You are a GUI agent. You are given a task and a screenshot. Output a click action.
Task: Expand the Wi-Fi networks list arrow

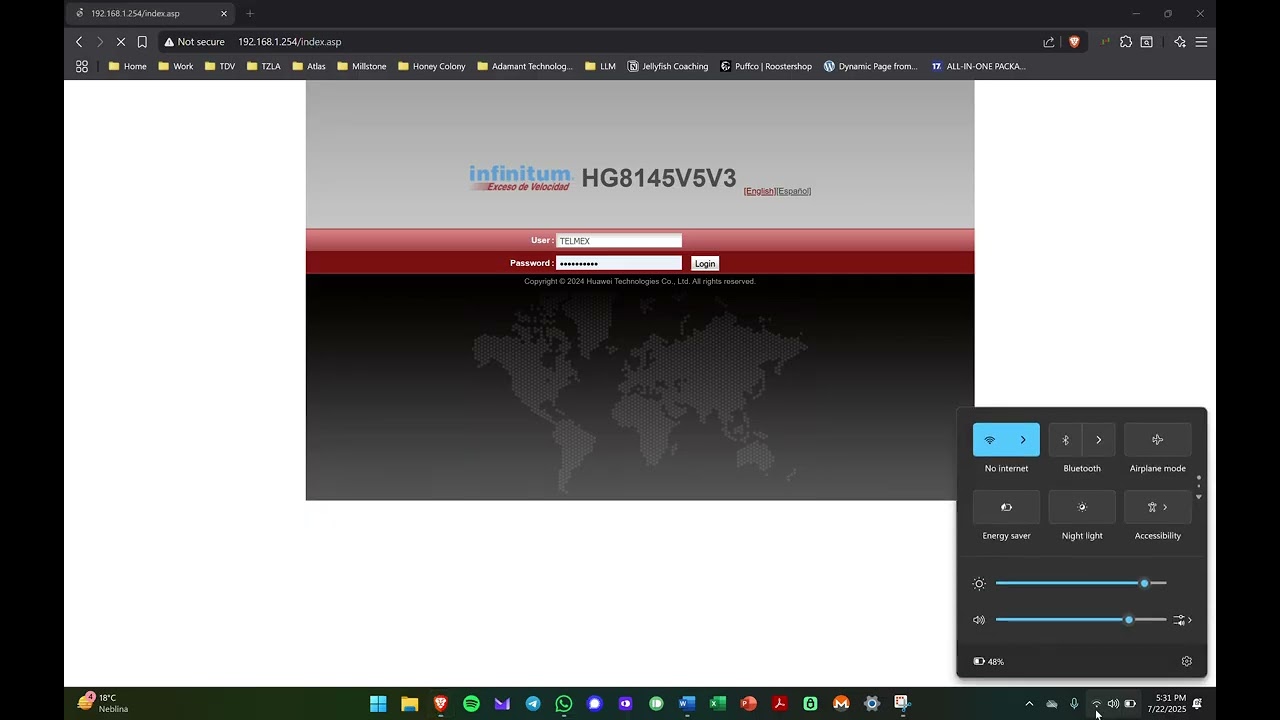tap(1023, 440)
